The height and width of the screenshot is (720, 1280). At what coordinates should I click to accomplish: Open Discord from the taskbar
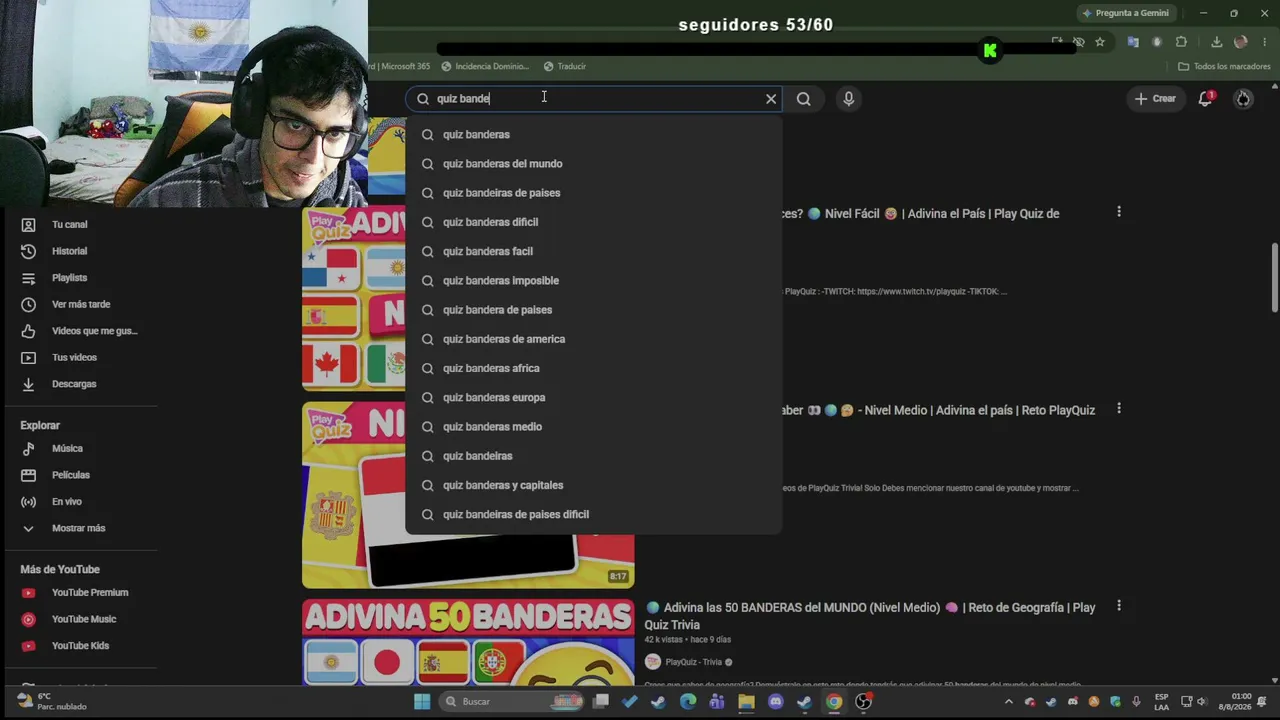(776, 702)
